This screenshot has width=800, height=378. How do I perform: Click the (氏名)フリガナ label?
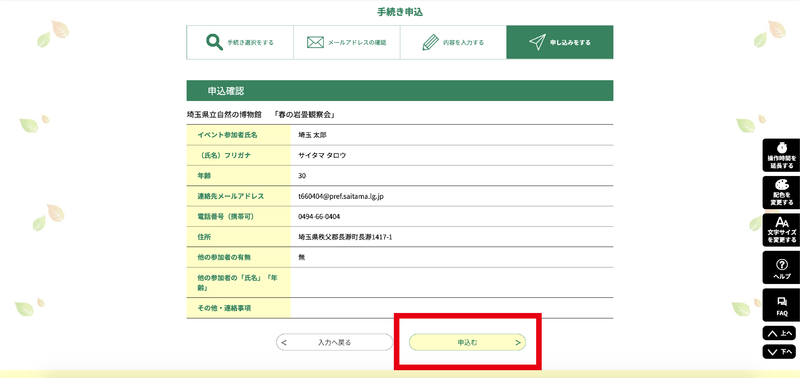(224, 155)
